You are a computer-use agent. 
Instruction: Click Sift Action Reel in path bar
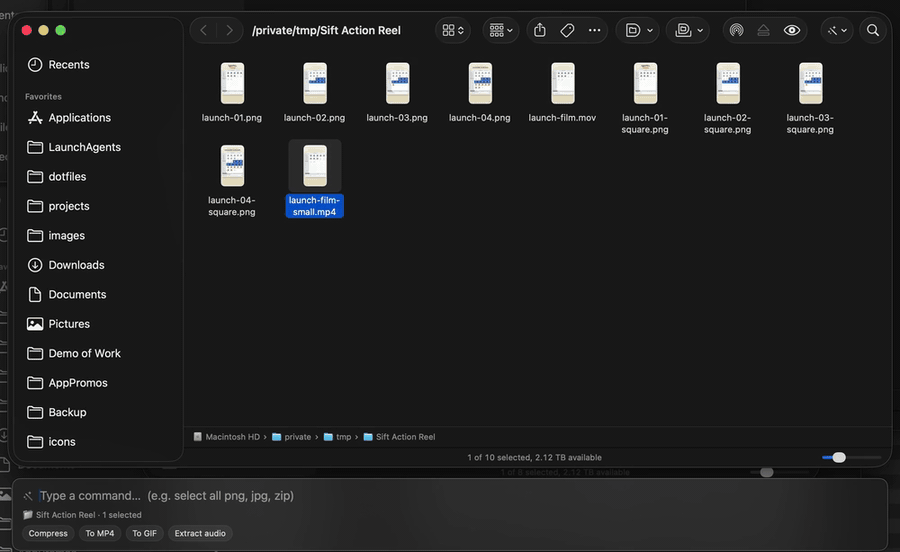(399, 437)
